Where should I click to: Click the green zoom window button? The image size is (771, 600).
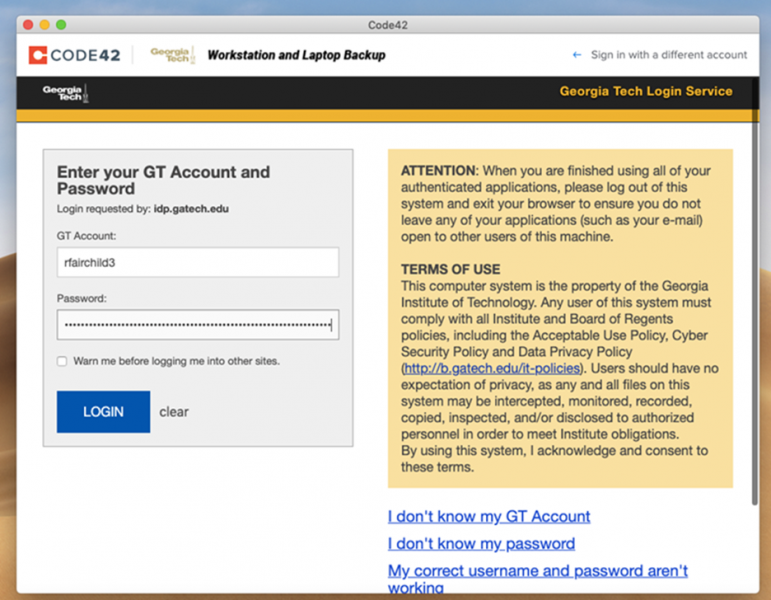coord(61,24)
